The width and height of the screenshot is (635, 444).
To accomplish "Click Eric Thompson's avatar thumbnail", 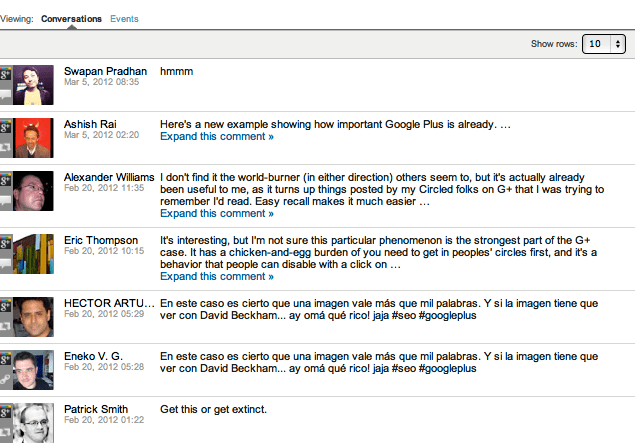I will click(x=33, y=254).
